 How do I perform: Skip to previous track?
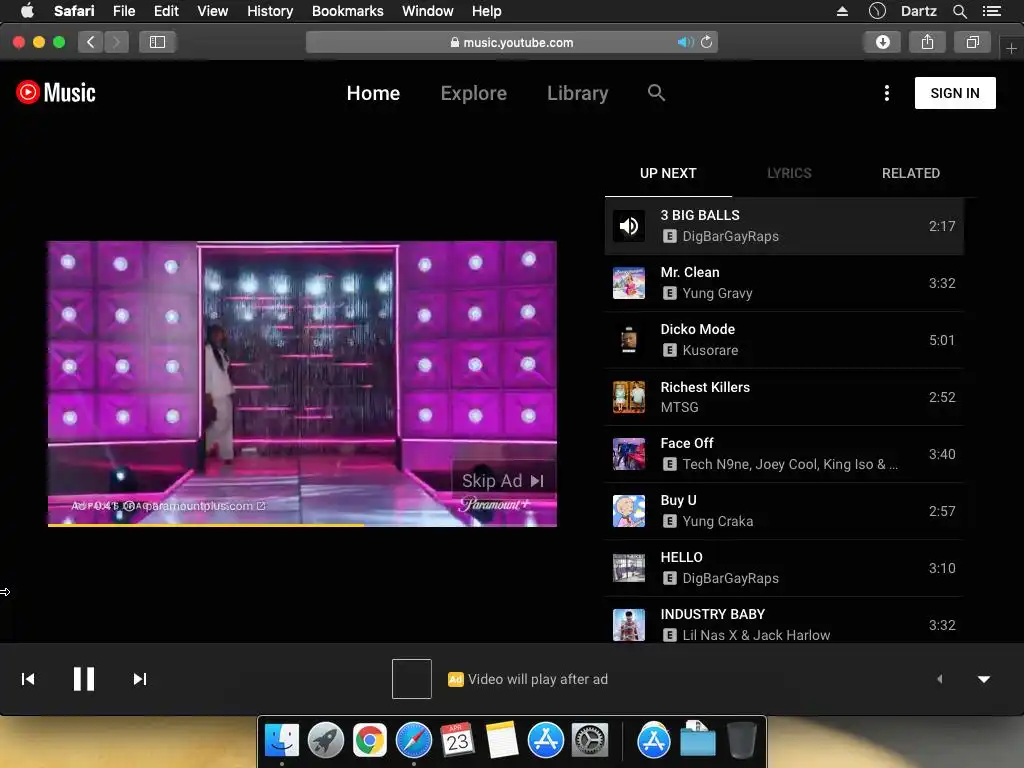(28, 679)
